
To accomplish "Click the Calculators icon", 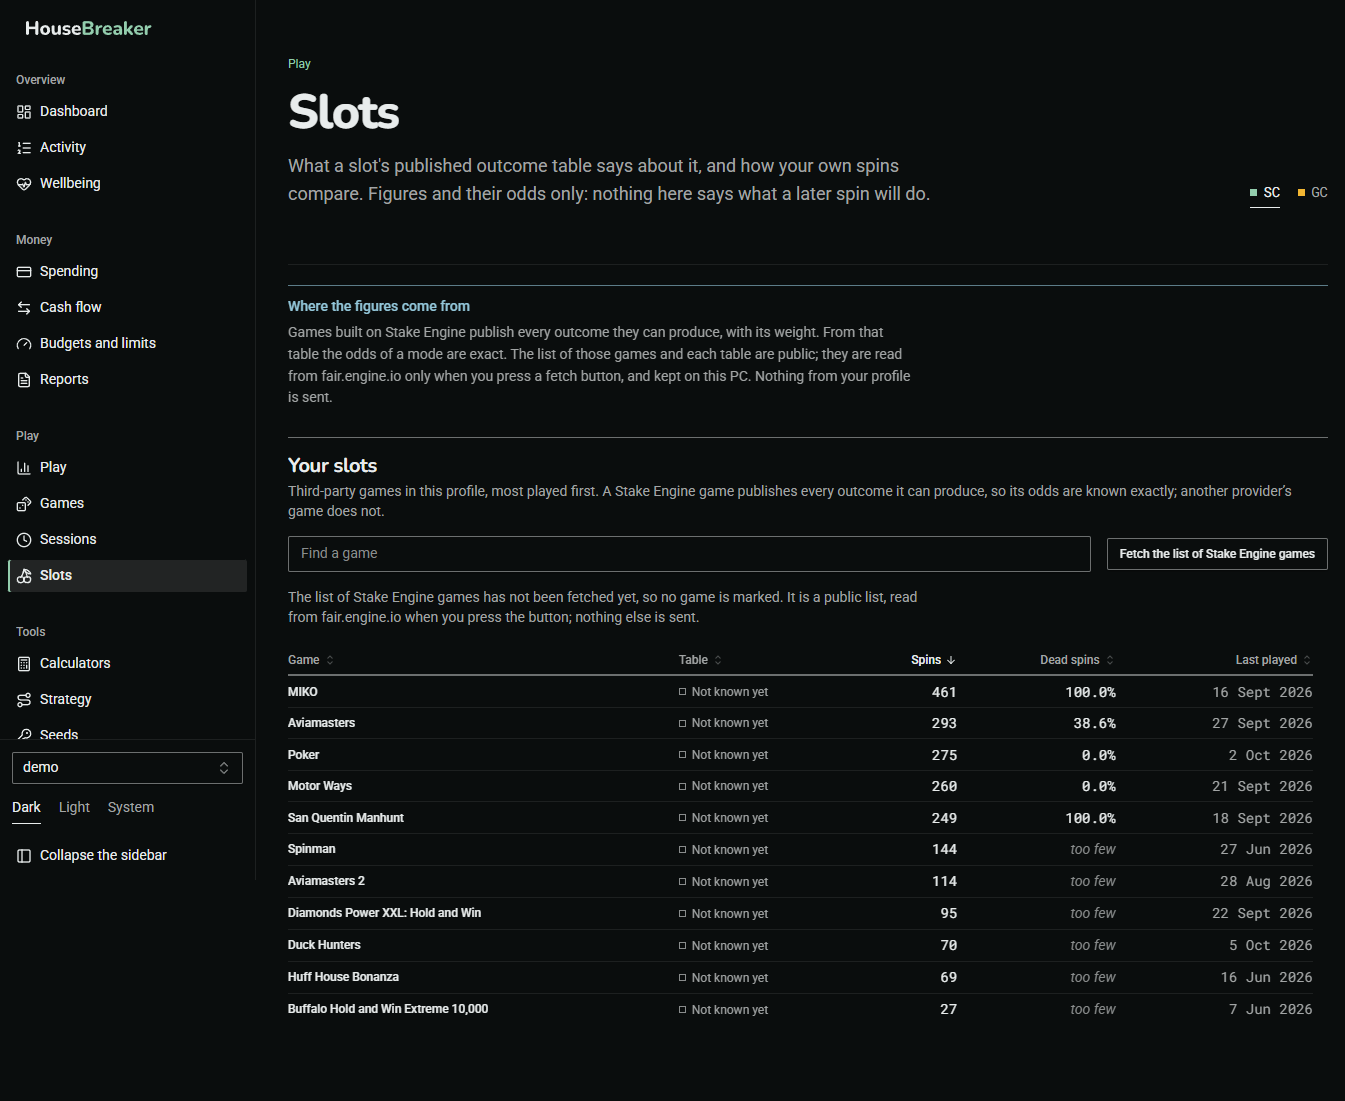I will click(x=24, y=664).
